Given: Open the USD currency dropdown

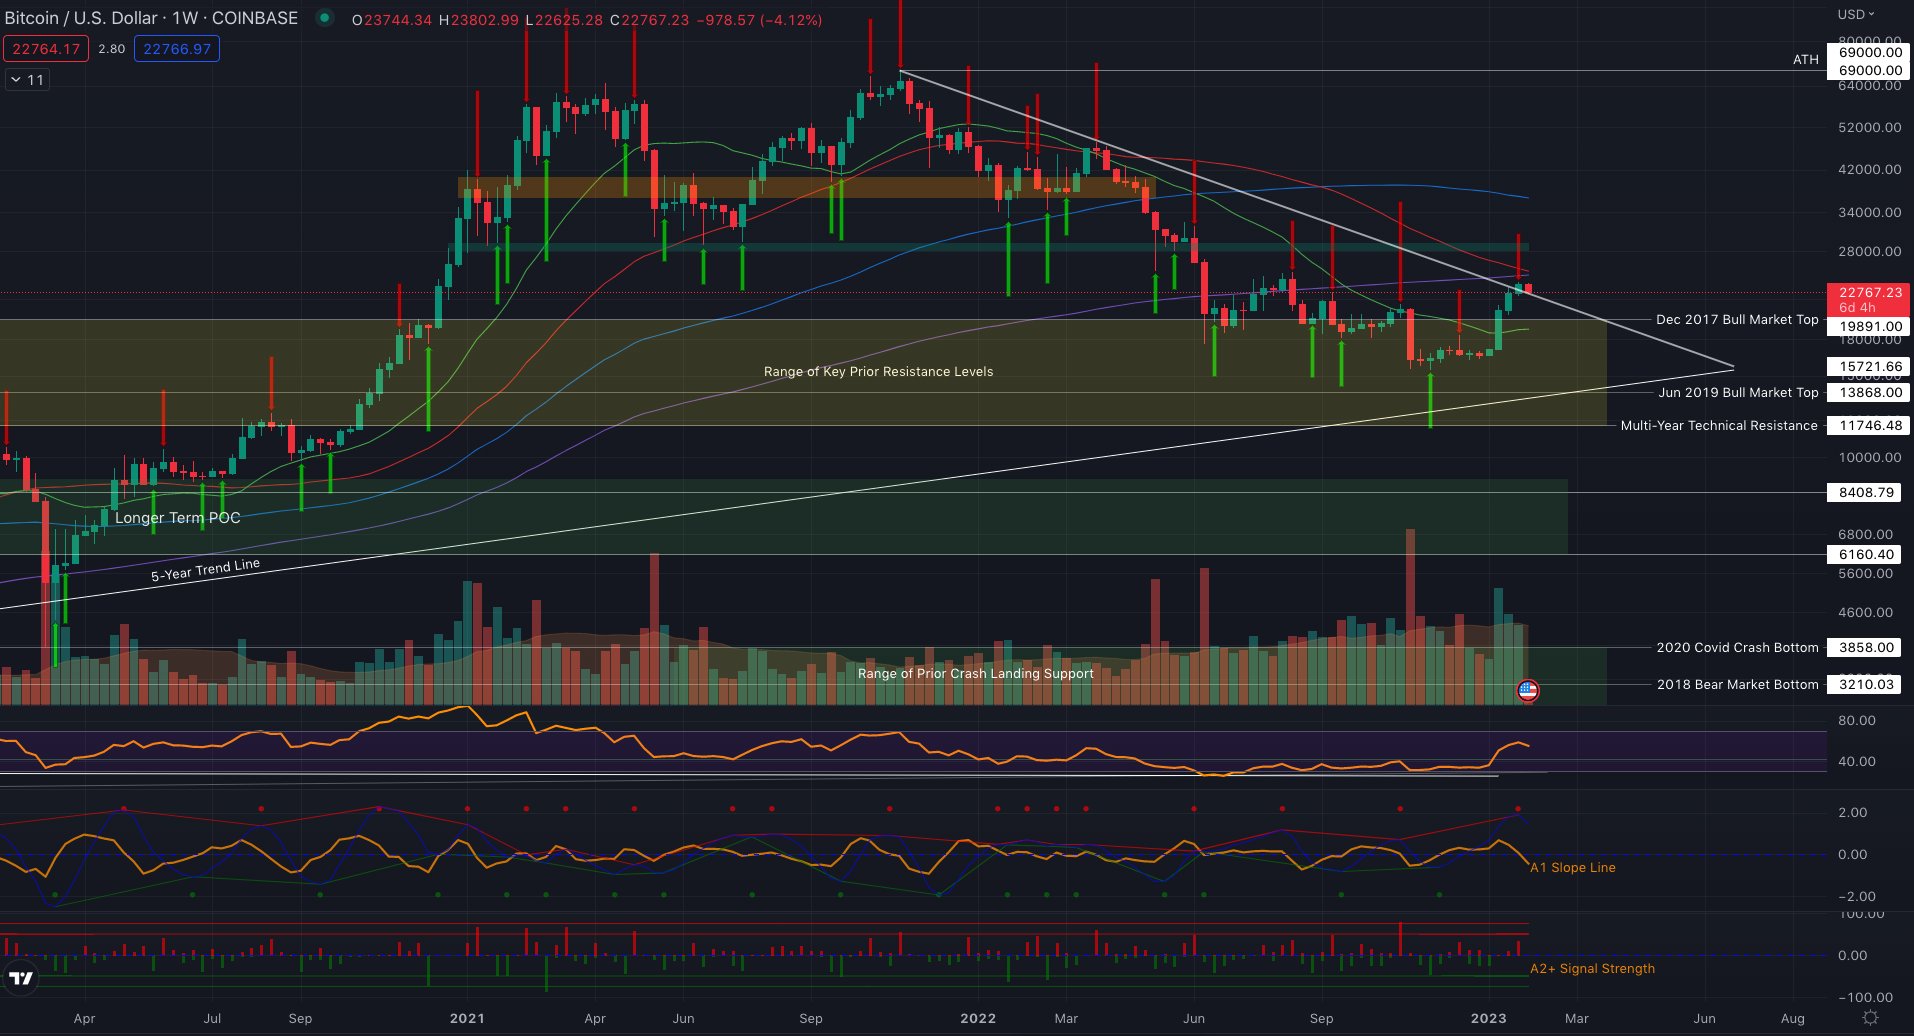Looking at the screenshot, I should (1856, 14).
